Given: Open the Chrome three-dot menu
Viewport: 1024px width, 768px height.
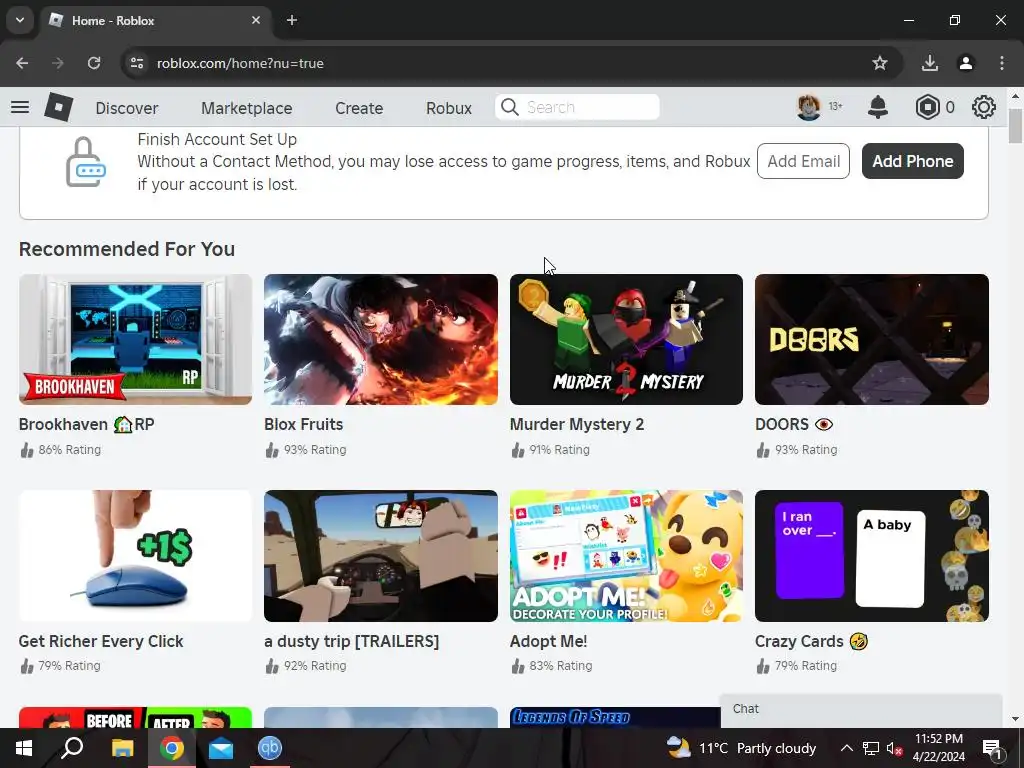Looking at the screenshot, I should pyautogui.click(x=1001, y=63).
